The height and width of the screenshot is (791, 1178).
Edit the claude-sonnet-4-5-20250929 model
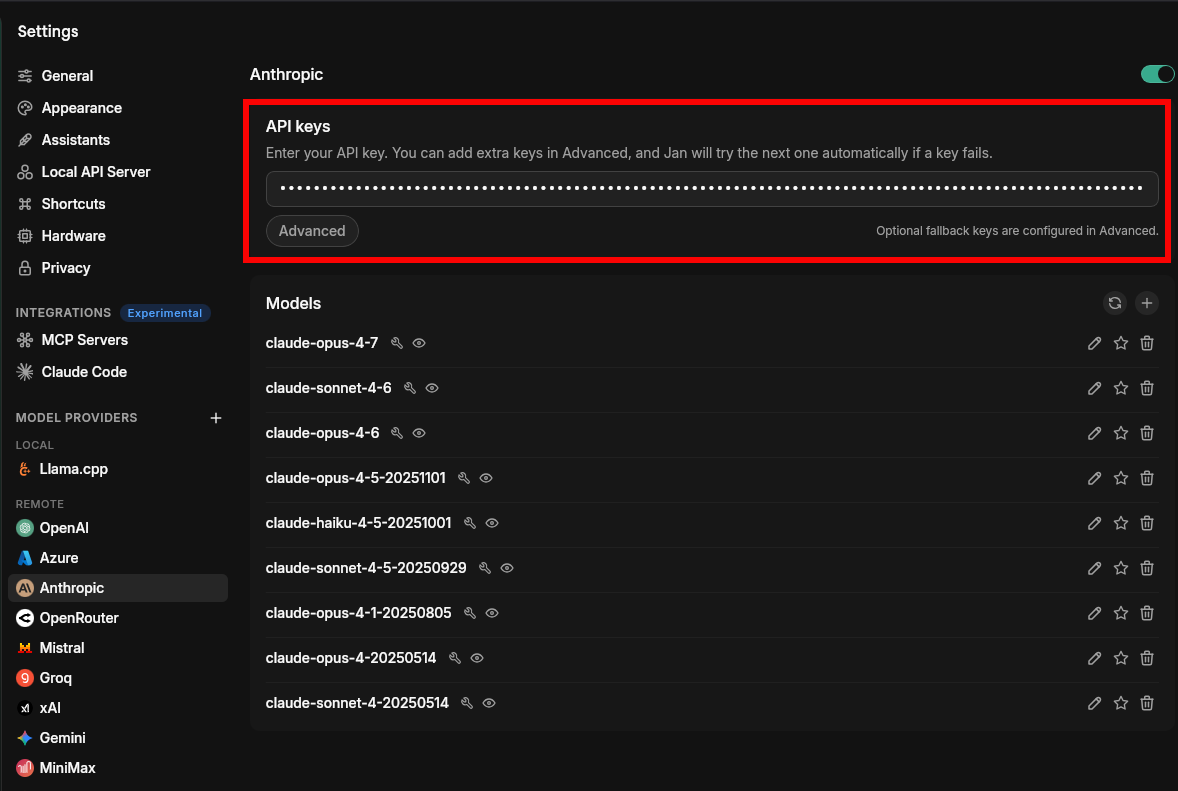(1095, 569)
